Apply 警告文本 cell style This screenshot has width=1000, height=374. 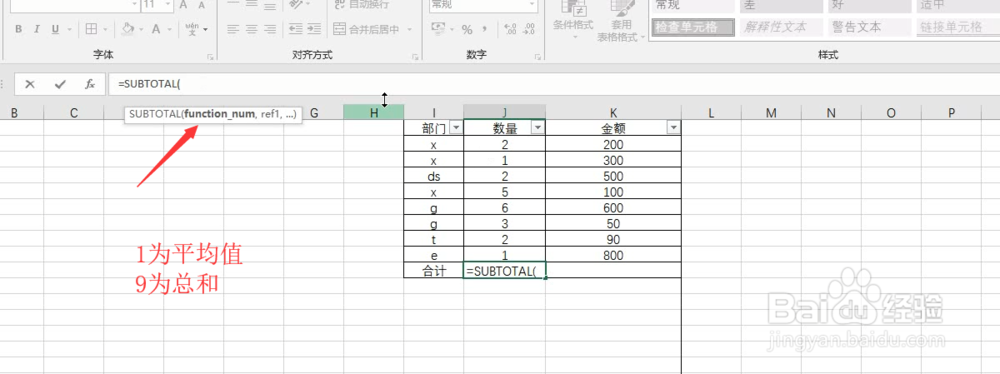[870, 27]
